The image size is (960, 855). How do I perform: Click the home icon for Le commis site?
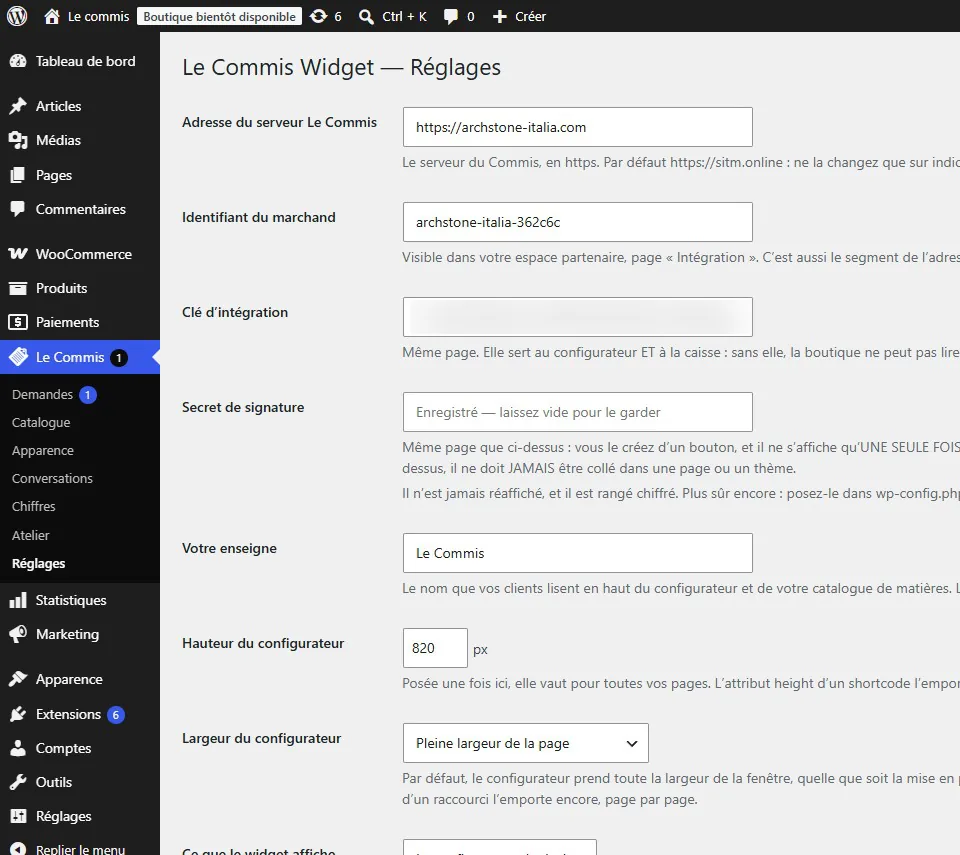point(52,17)
